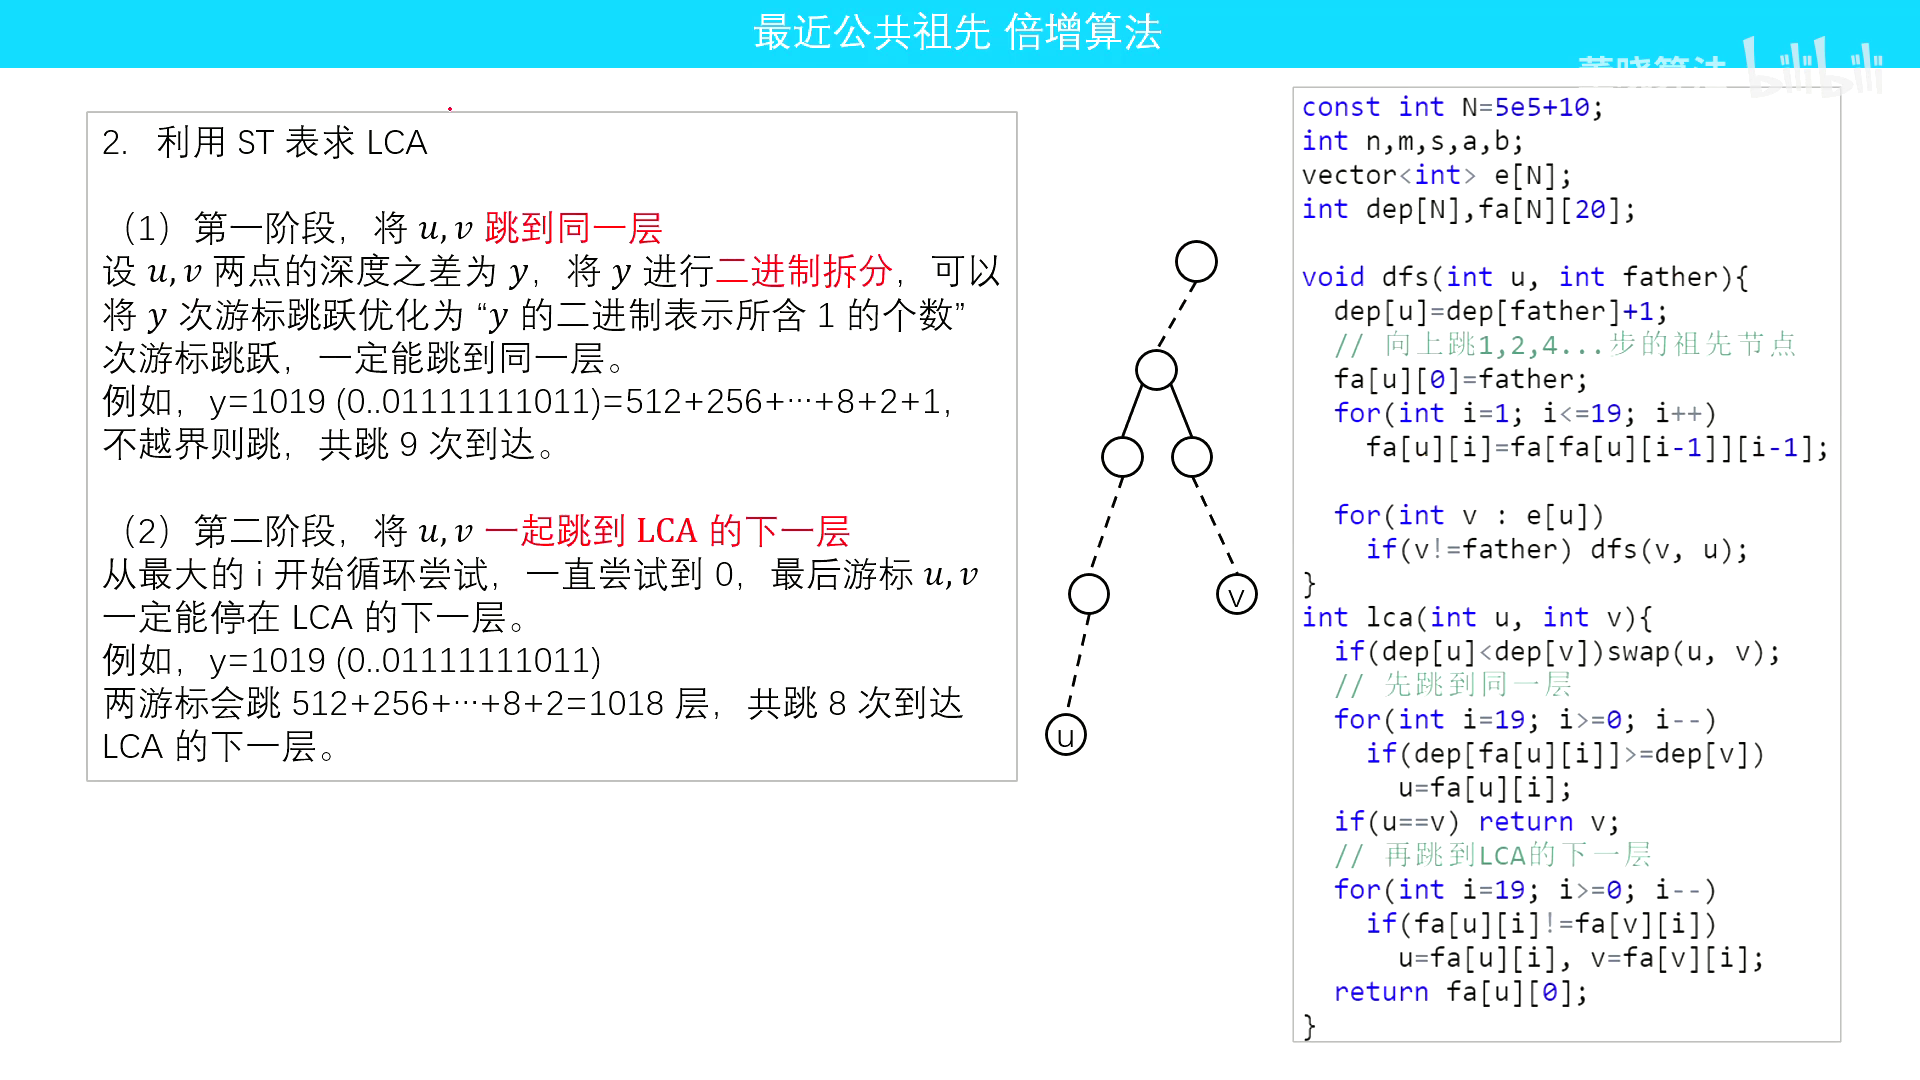Viewport: 1920px width, 1080px height.
Task: Select the branching node with two solid edges
Action: 1155,368
